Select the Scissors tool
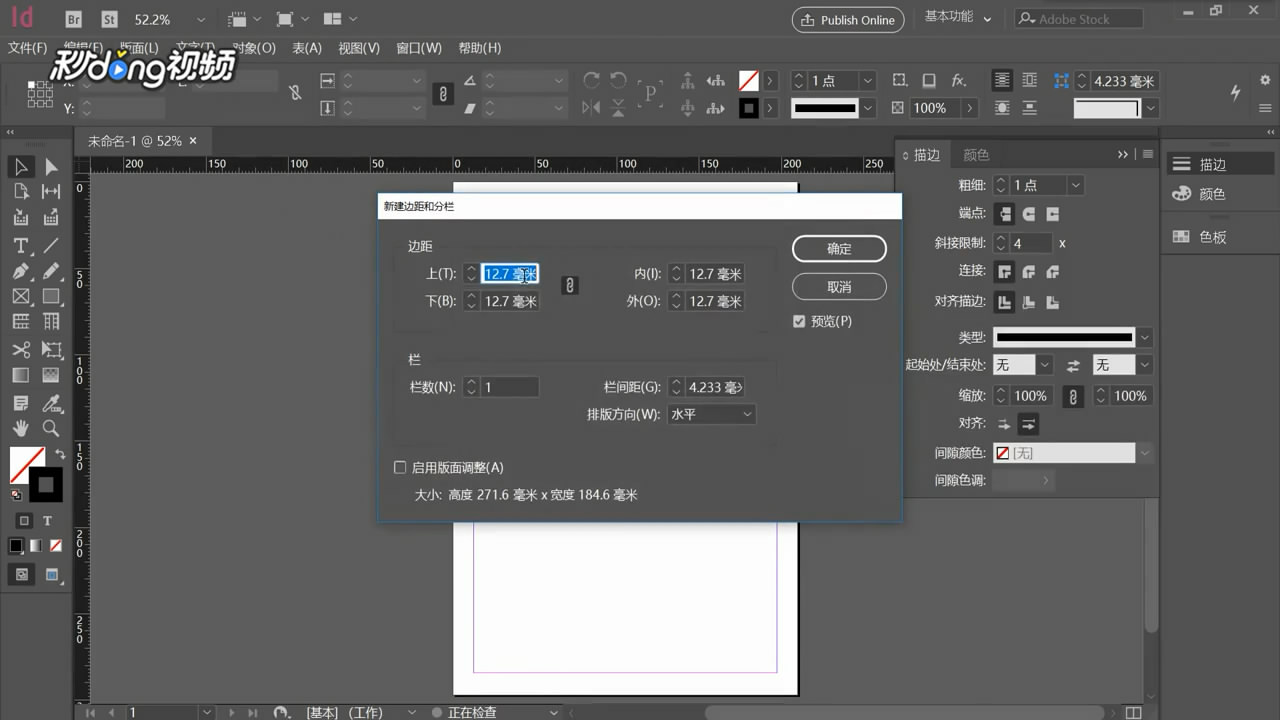1280x720 pixels. click(21, 349)
